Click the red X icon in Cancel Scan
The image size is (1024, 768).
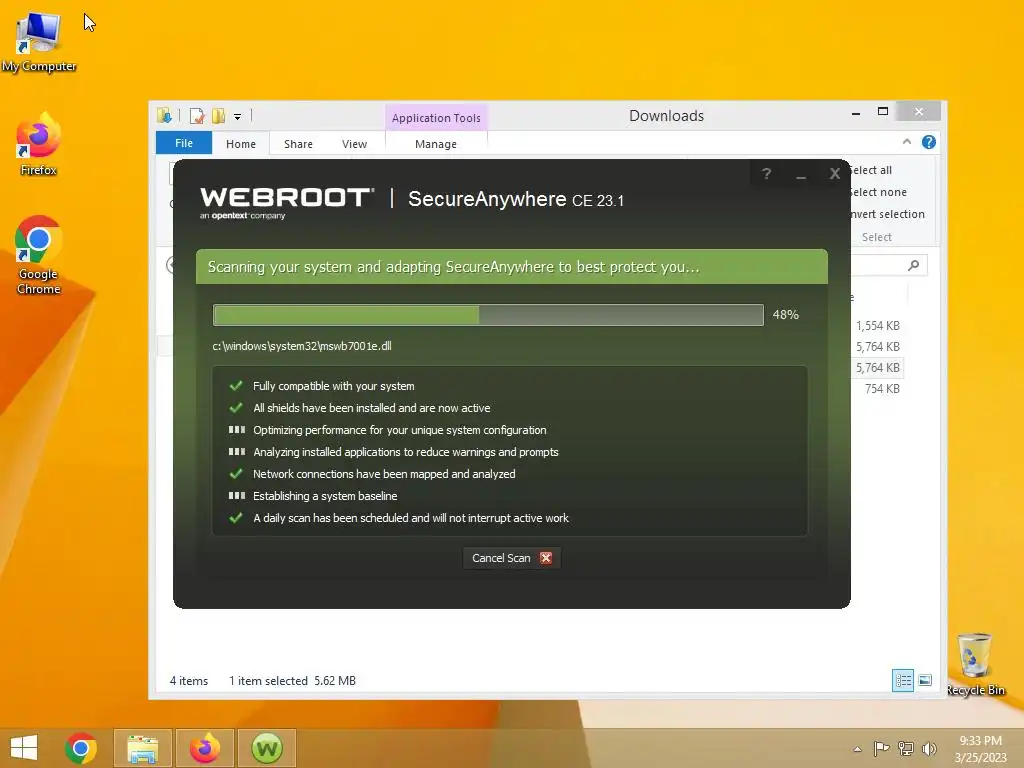point(546,558)
